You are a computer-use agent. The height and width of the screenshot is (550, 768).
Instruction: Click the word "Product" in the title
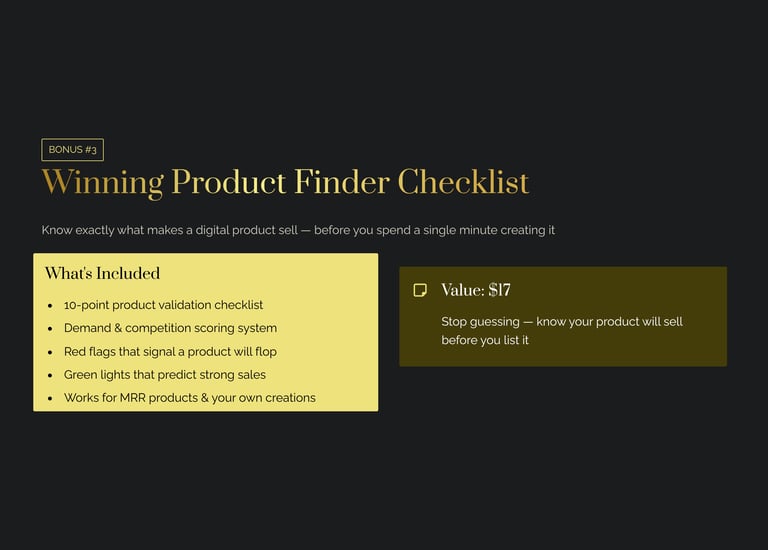point(228,183)
